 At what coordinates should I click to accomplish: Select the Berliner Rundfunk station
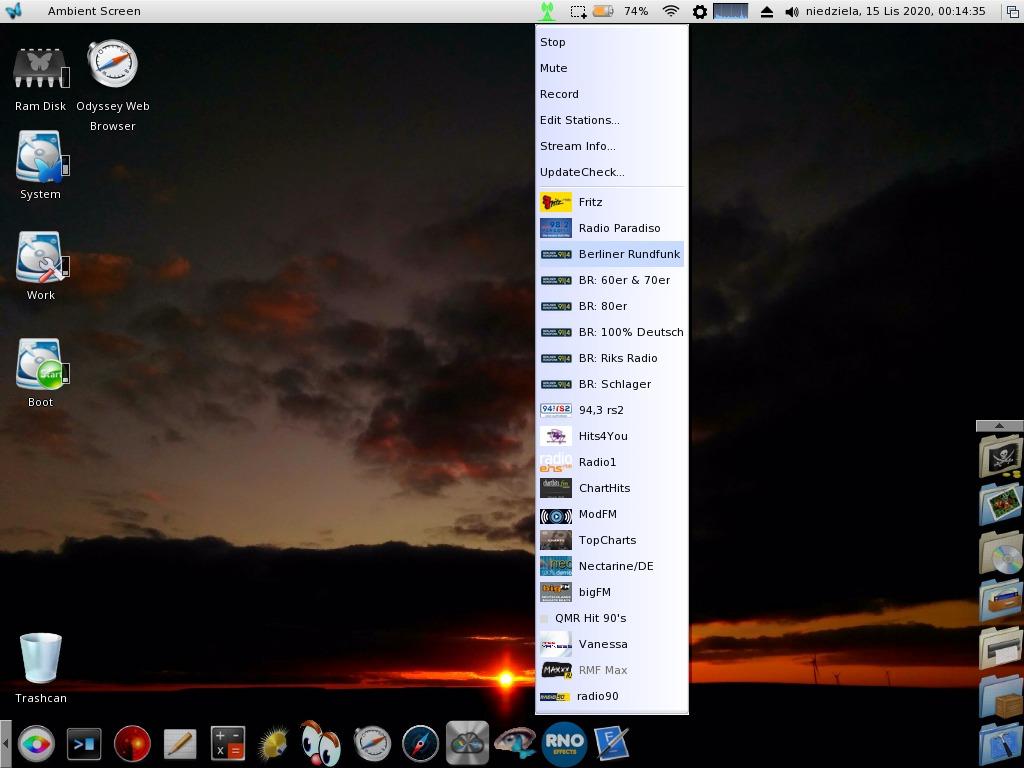[x=611, y=254]
